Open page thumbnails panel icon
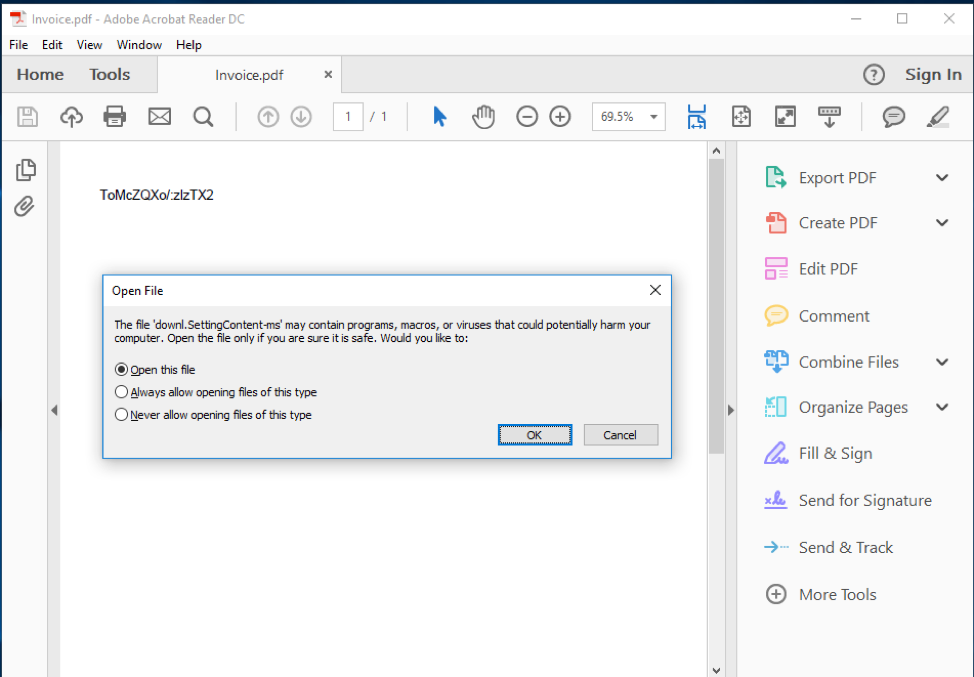The width and height of the screenshot is (974, 677). coord(25,170)
